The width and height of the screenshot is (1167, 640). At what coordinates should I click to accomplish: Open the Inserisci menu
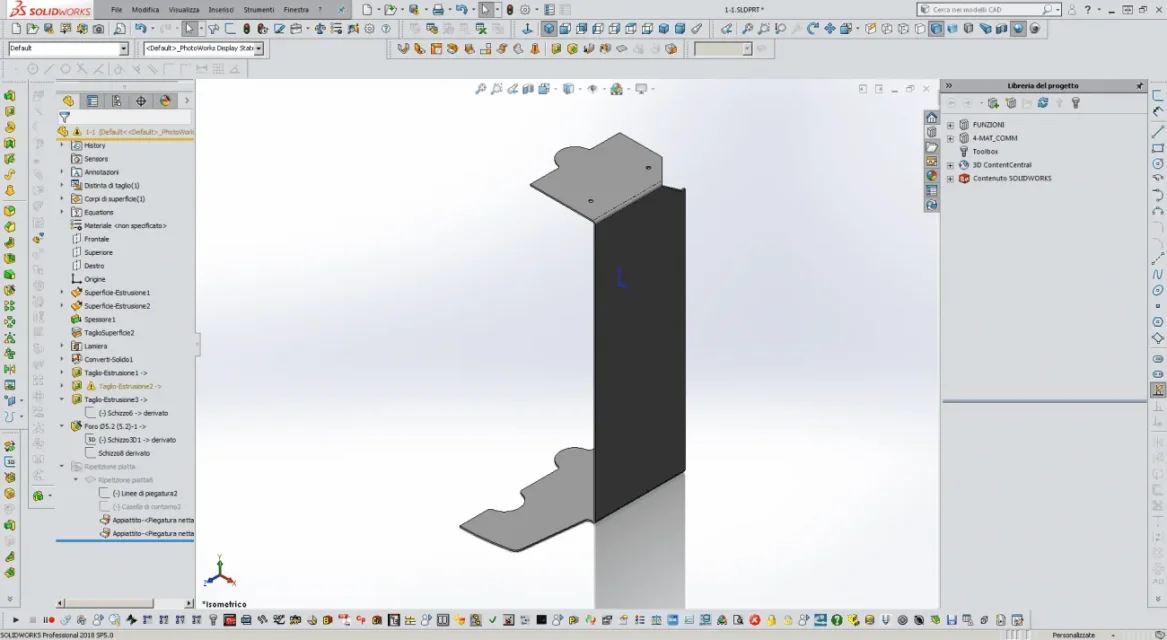tap(221, 10)
